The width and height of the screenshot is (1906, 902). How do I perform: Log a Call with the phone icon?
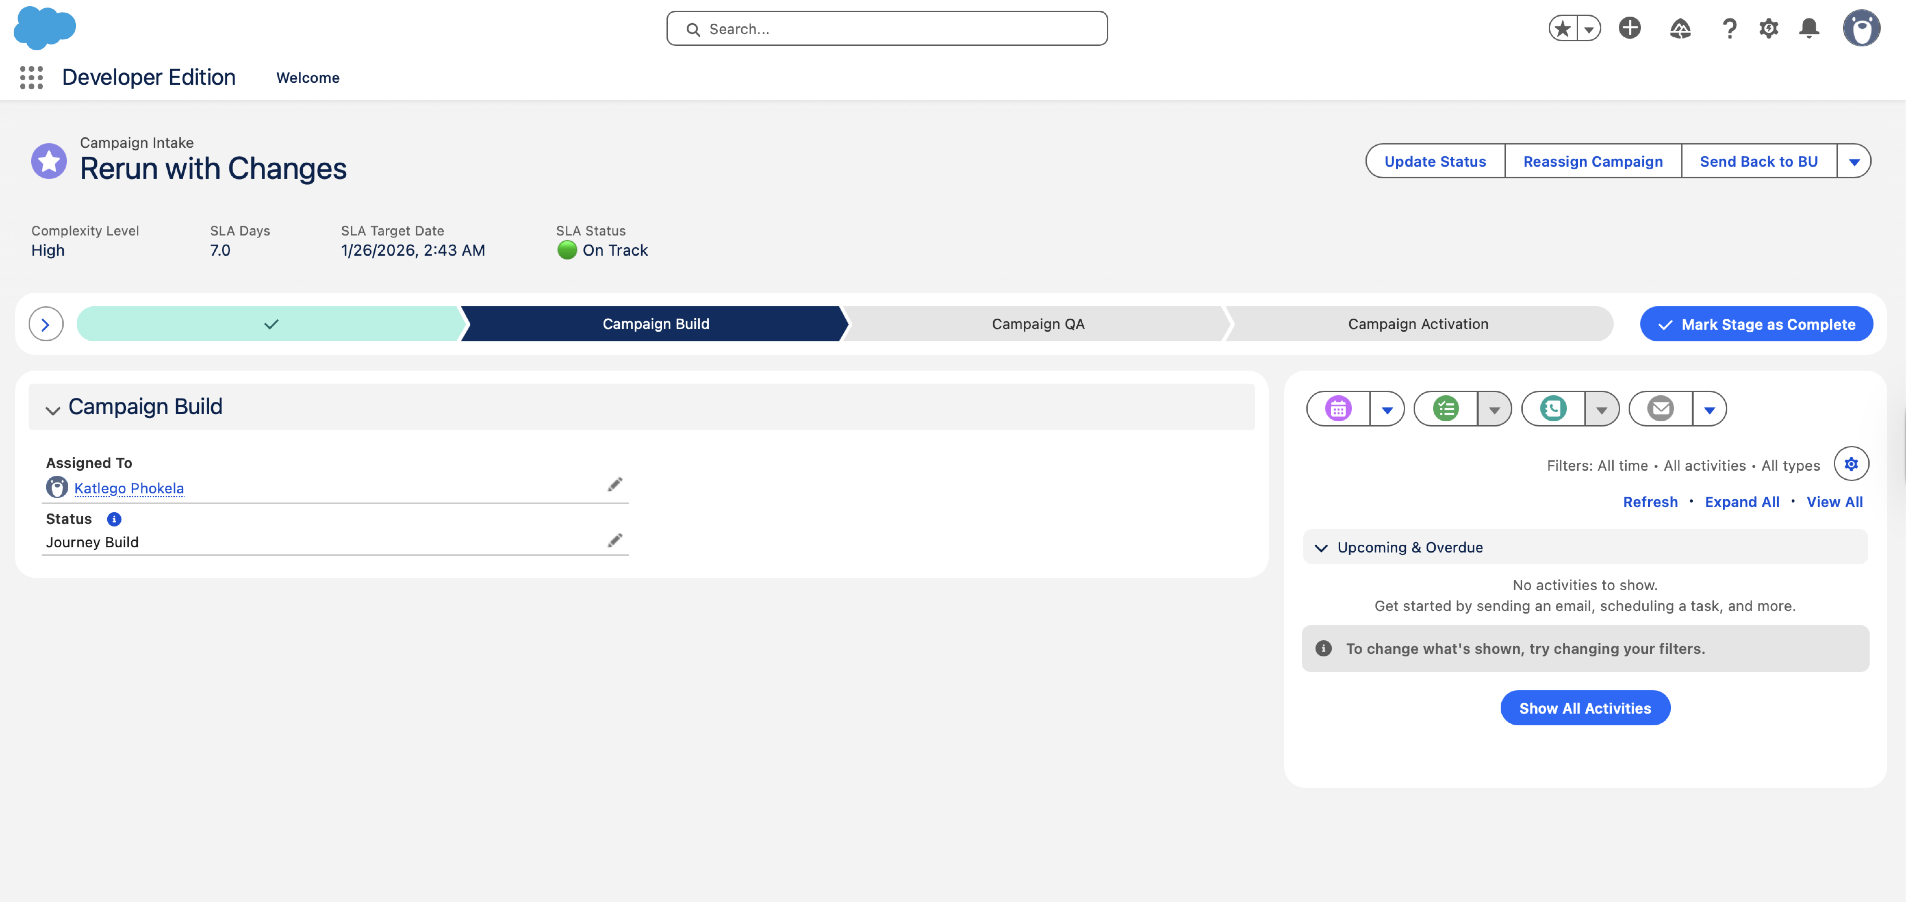1553,408
